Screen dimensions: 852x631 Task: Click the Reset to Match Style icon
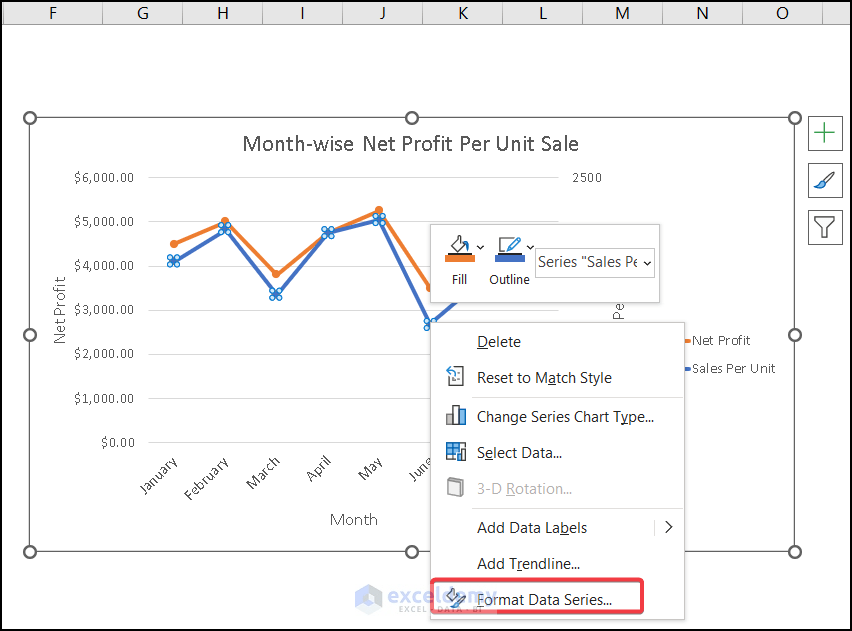(456, 378)
